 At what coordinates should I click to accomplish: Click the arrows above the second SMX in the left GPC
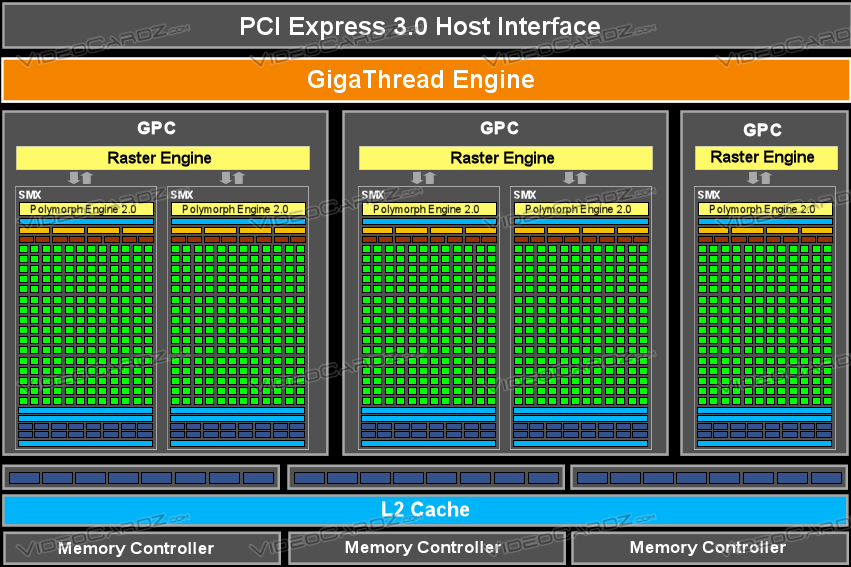(232, 178)
